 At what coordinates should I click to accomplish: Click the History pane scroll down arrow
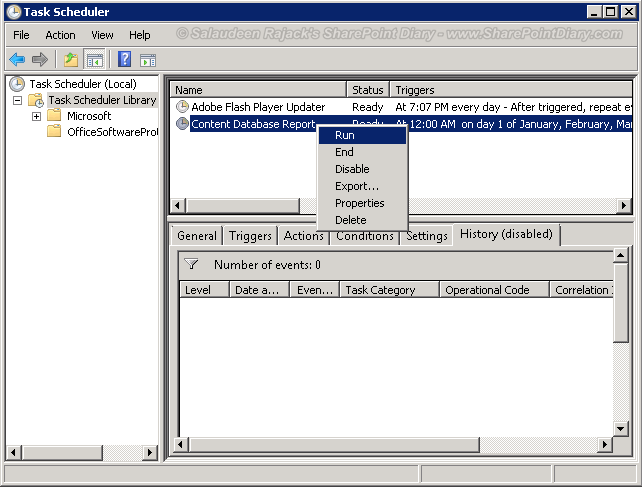point(621,429)
